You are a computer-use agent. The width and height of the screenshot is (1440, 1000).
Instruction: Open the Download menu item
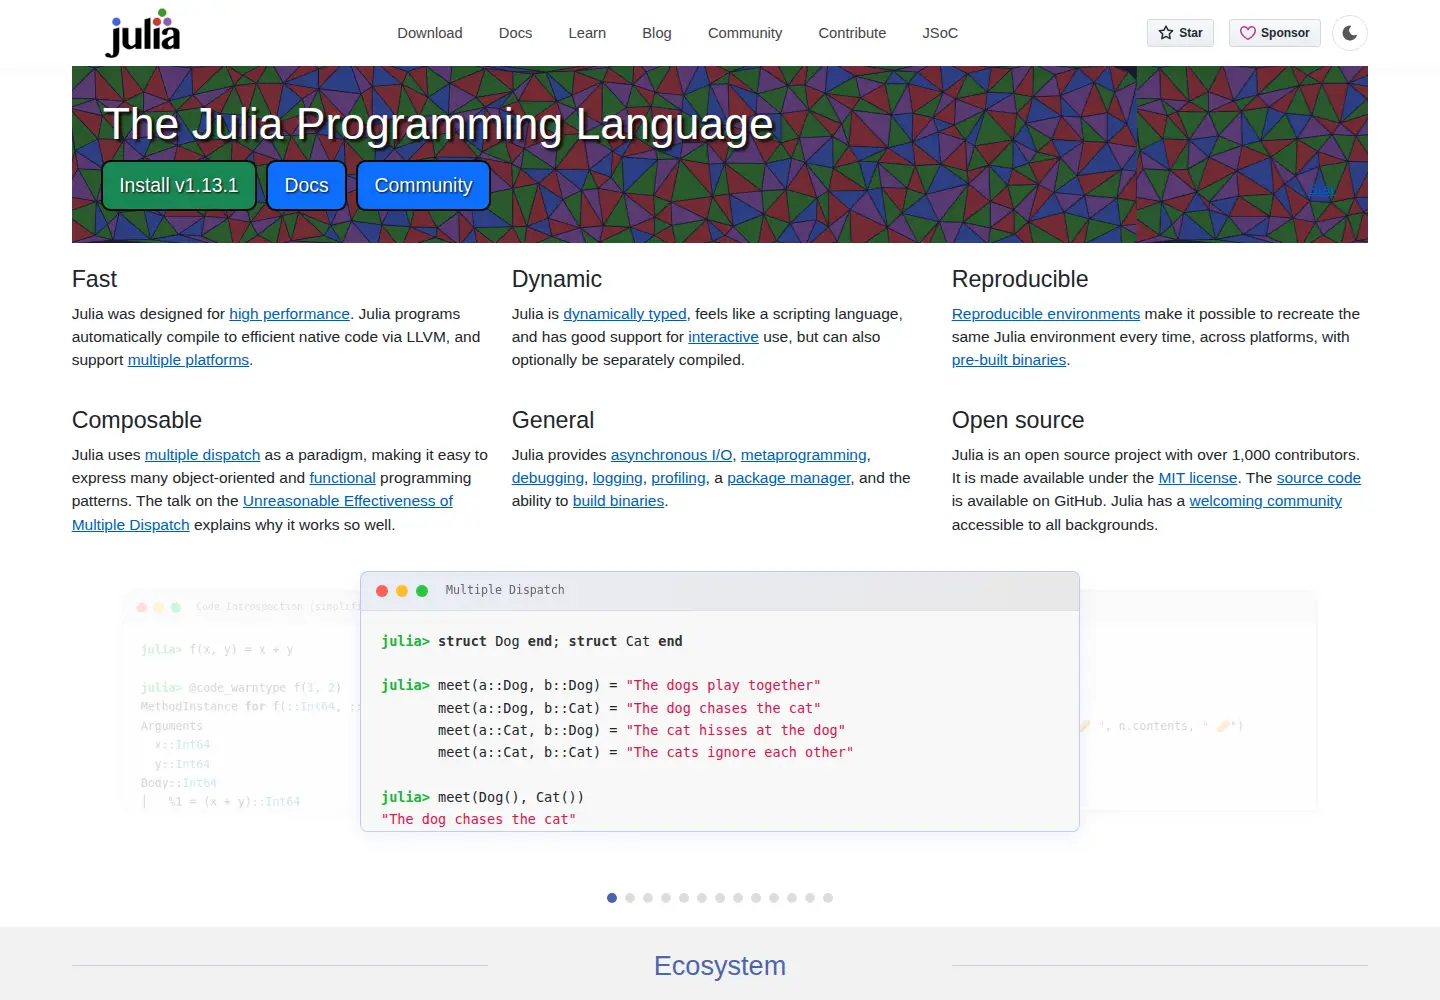tap(430, 33)
